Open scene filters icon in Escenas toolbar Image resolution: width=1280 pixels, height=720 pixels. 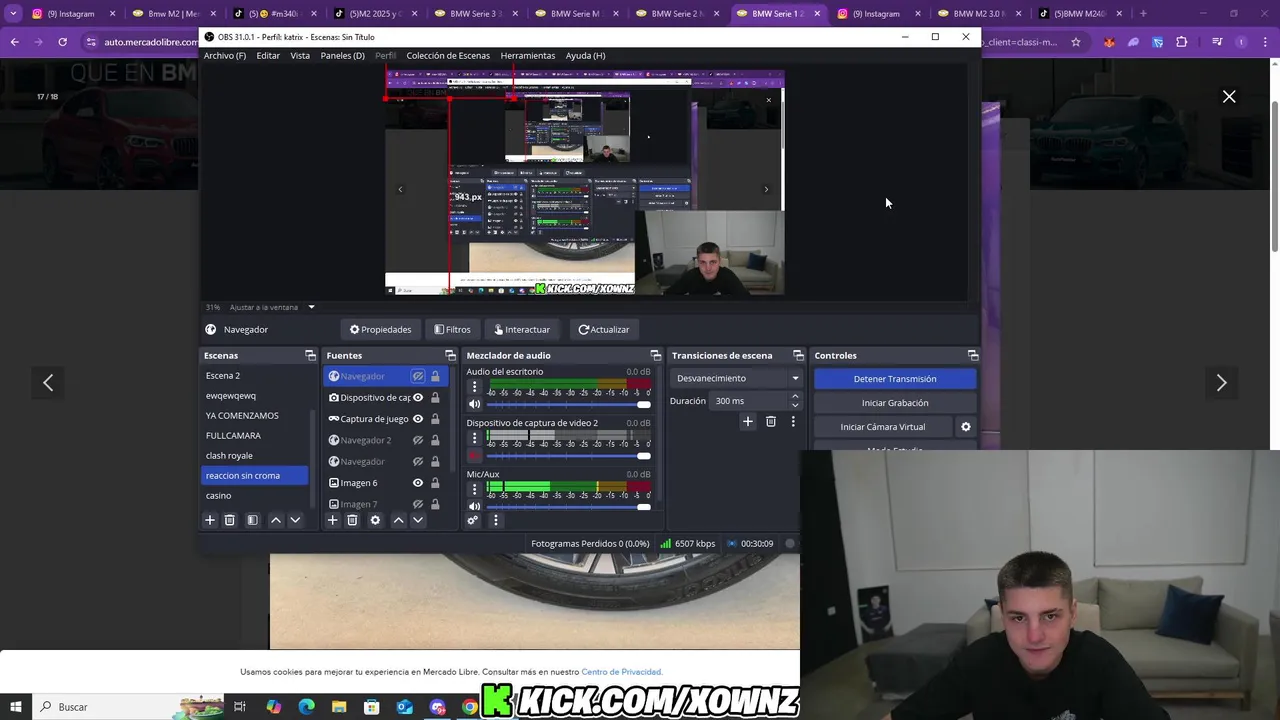(x=252, y=520)
